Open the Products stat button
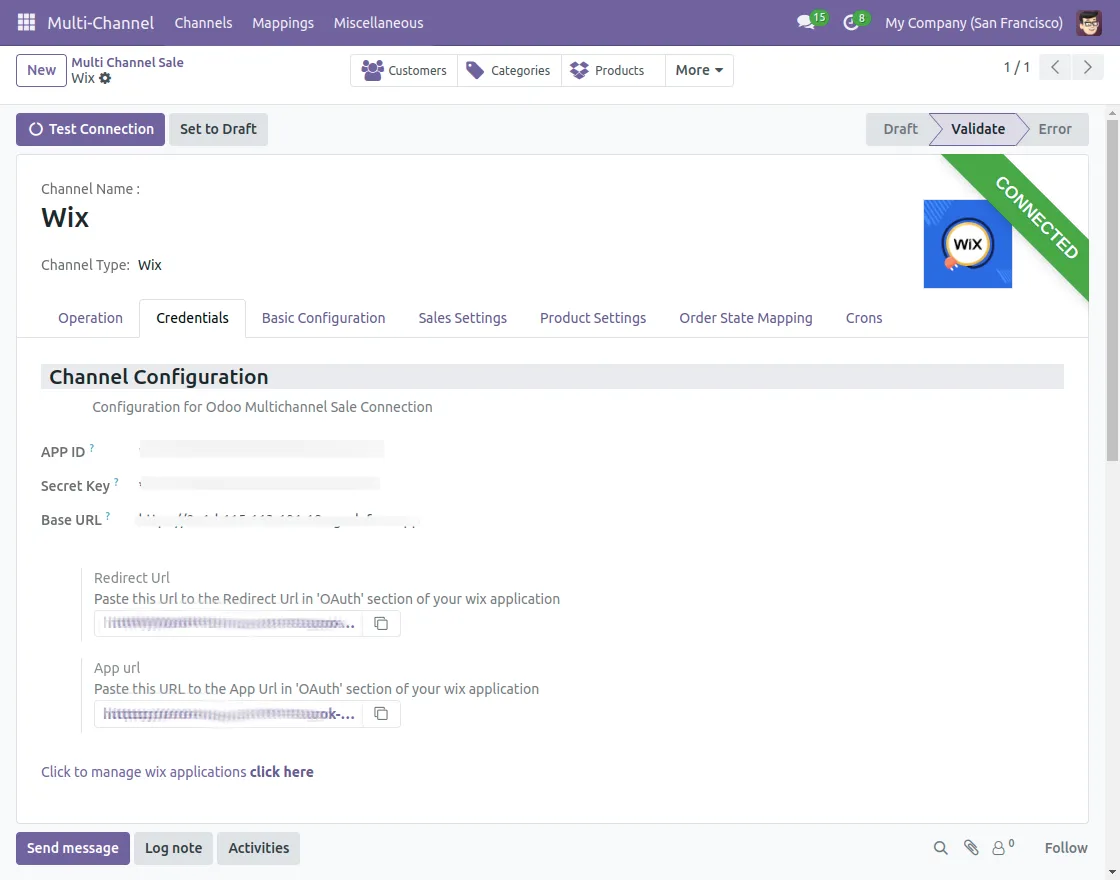The width and height of the screenshot is (1120, 880). pyautogui.click(x=614, y=70)
